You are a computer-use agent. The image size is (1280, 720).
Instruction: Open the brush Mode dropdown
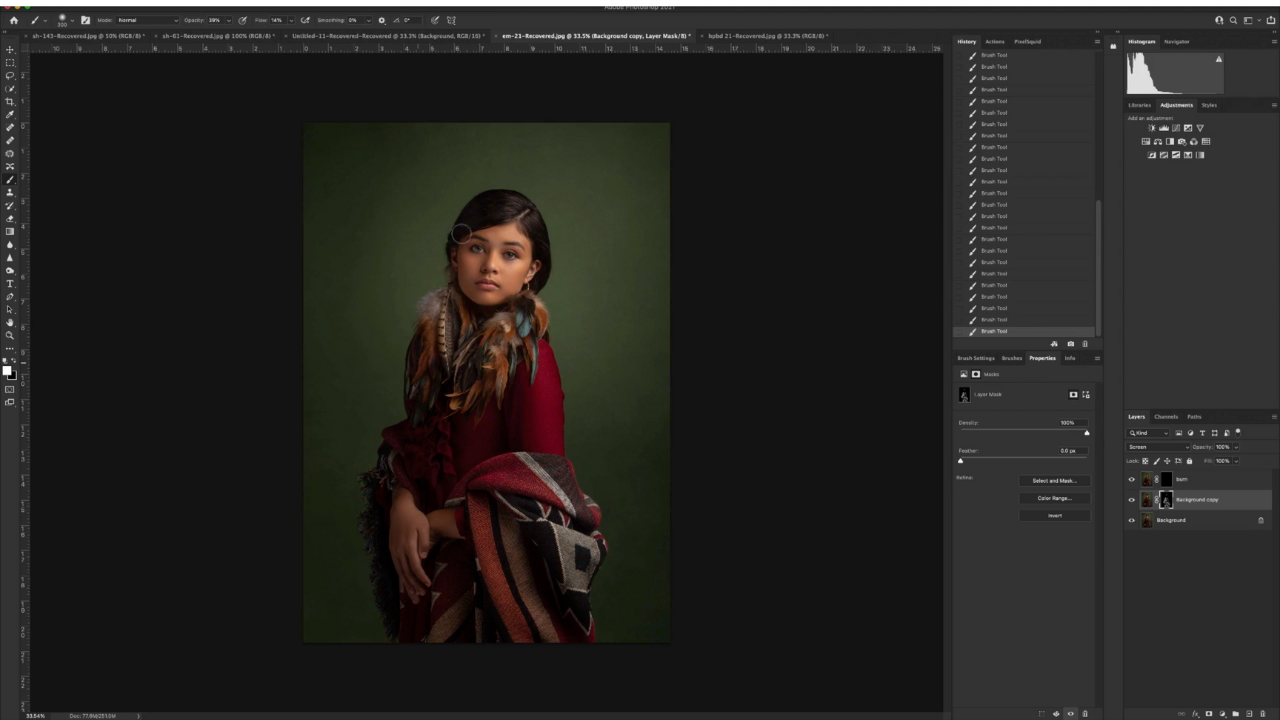(147, 20)
